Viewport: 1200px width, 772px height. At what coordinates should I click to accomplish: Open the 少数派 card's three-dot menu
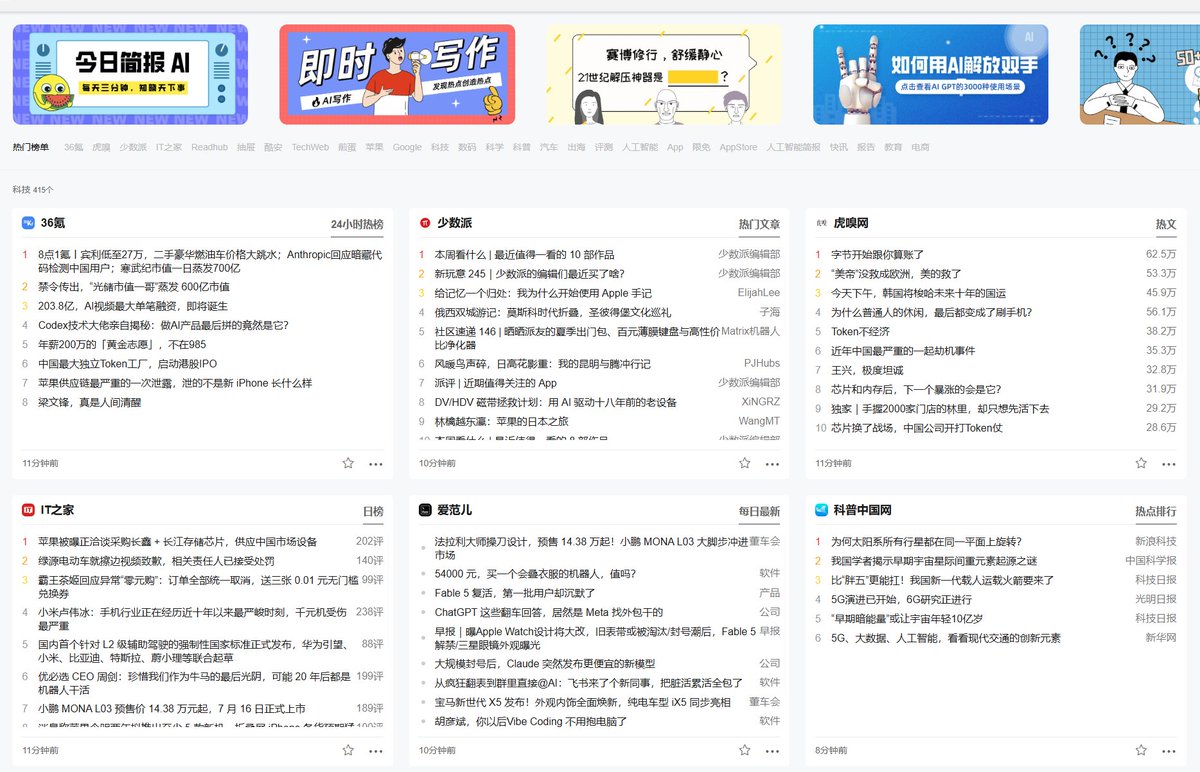point(772,463)
